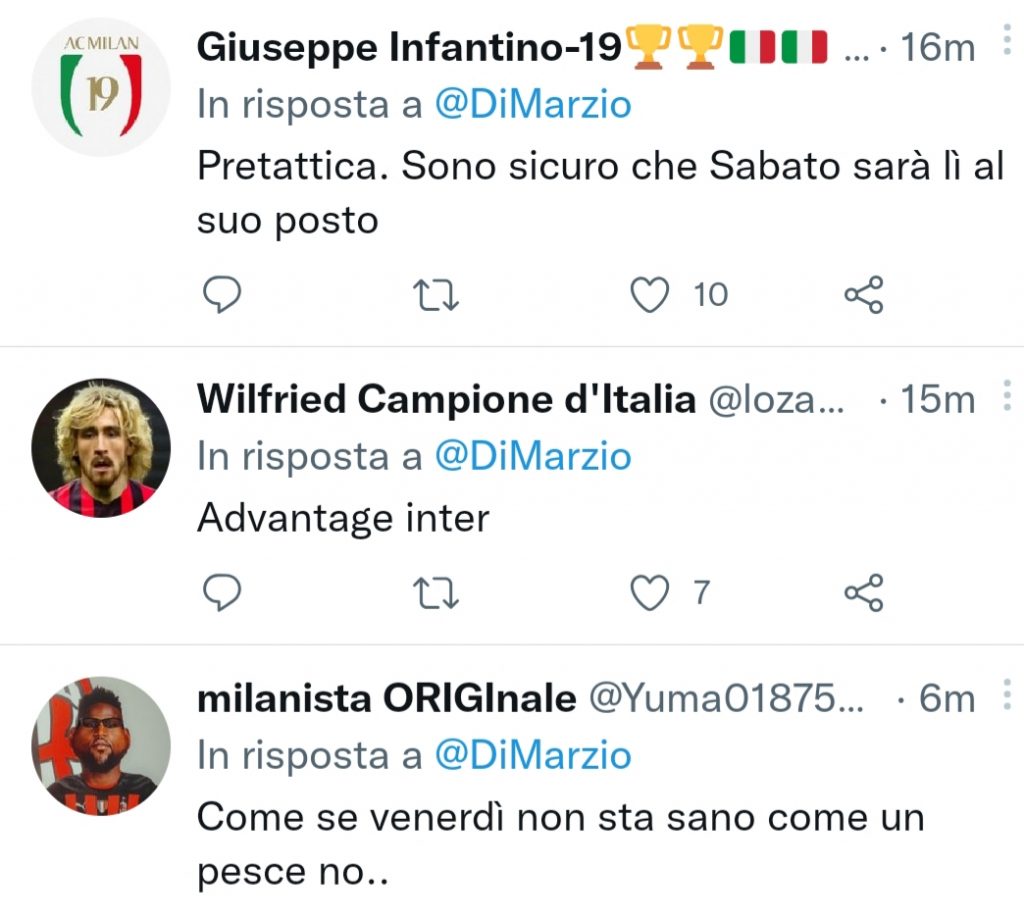Like the tweet with 10 likes
1024x920 pixels.
click(650, 294)
